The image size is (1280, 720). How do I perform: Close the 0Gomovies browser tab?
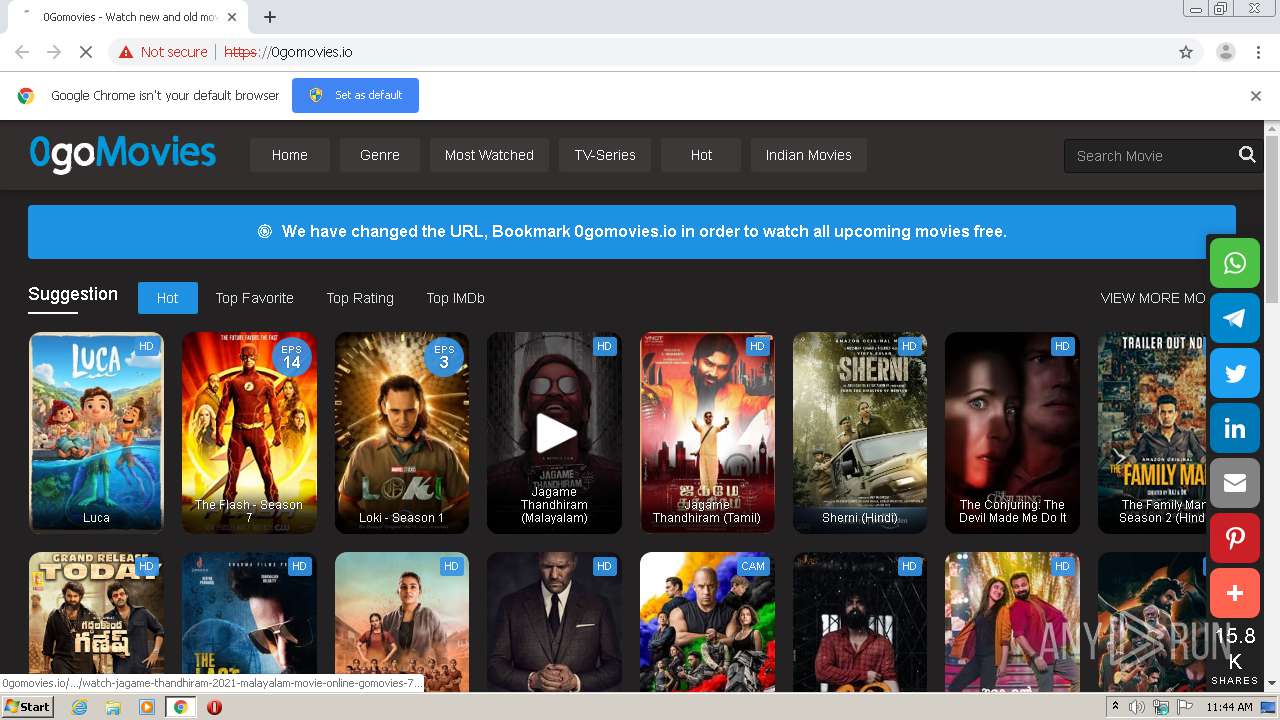[x=233, y=17]
